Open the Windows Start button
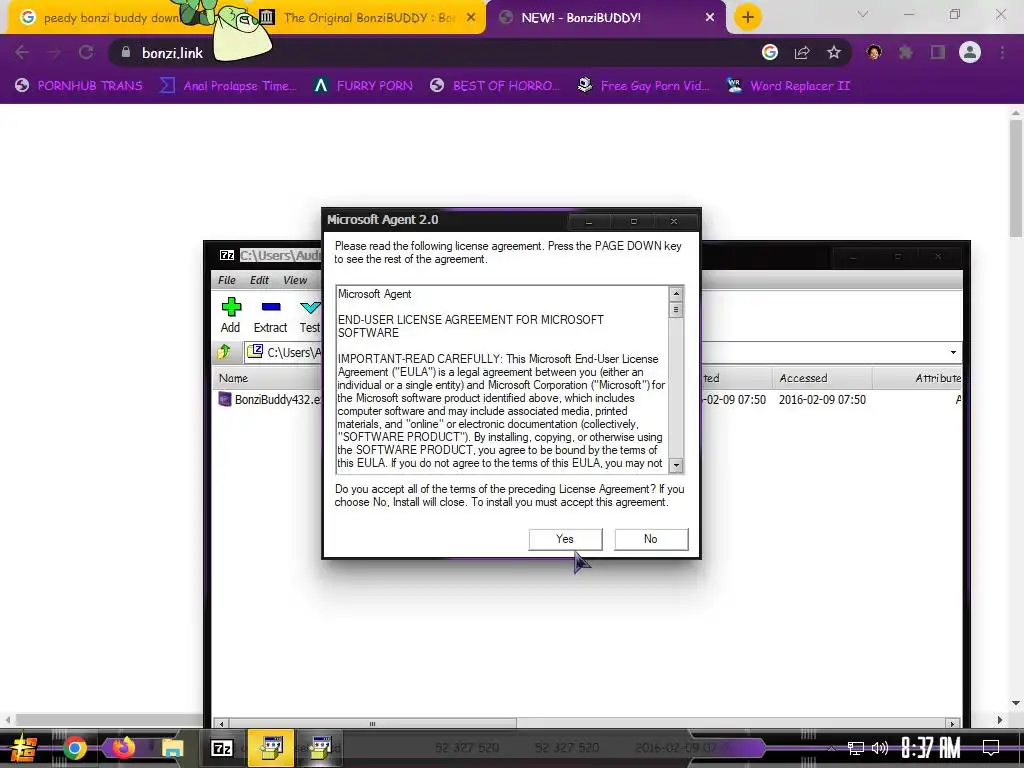The image size is (1024, 768). coord(24,748)
